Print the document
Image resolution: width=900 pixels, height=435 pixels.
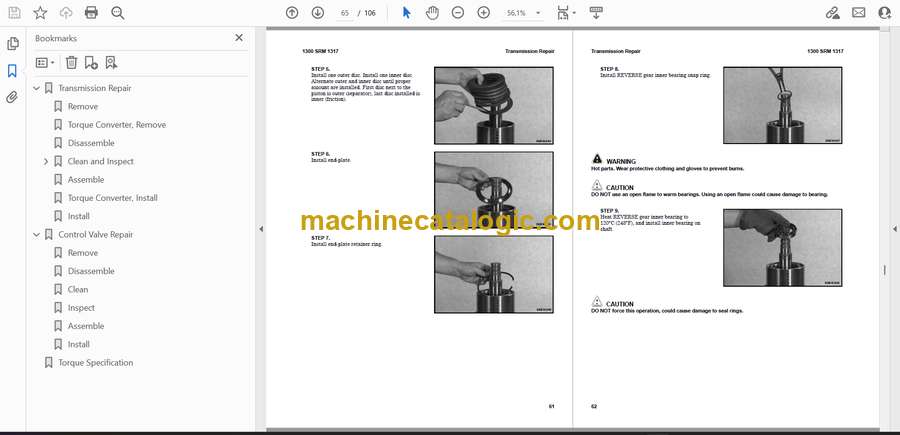tap(91, 13)
